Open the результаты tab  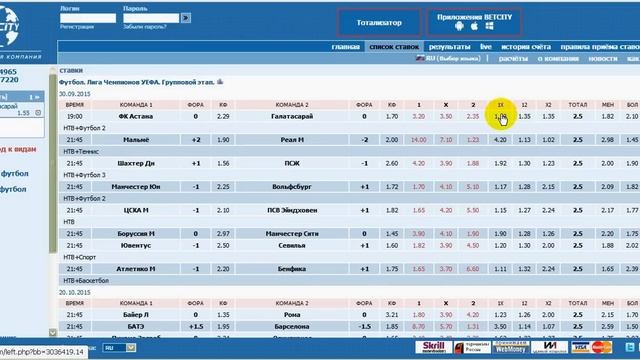point(449,47)
